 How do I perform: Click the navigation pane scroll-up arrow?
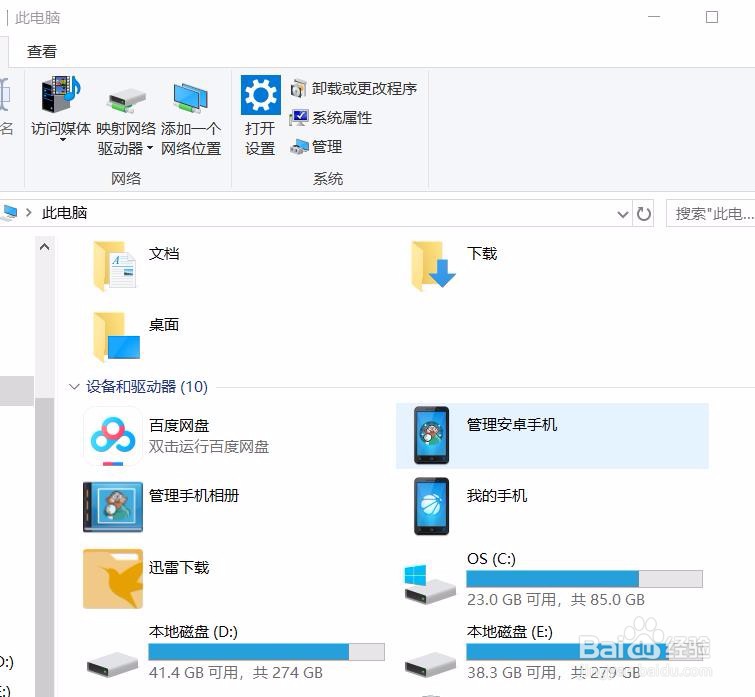[44, 247]
